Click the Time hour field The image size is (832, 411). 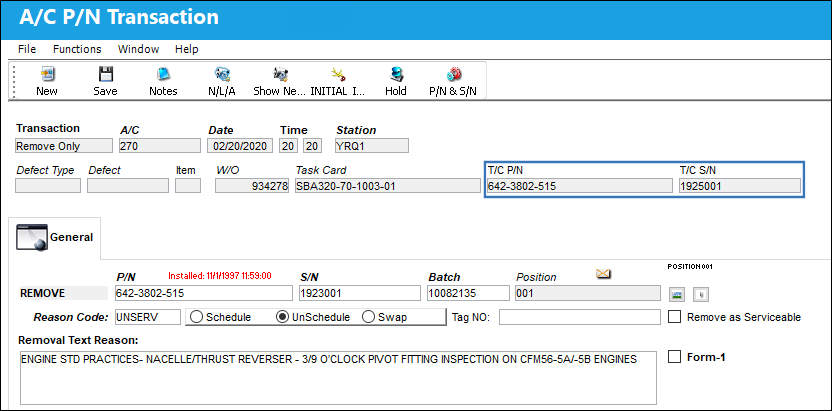[x=289, y=146]
